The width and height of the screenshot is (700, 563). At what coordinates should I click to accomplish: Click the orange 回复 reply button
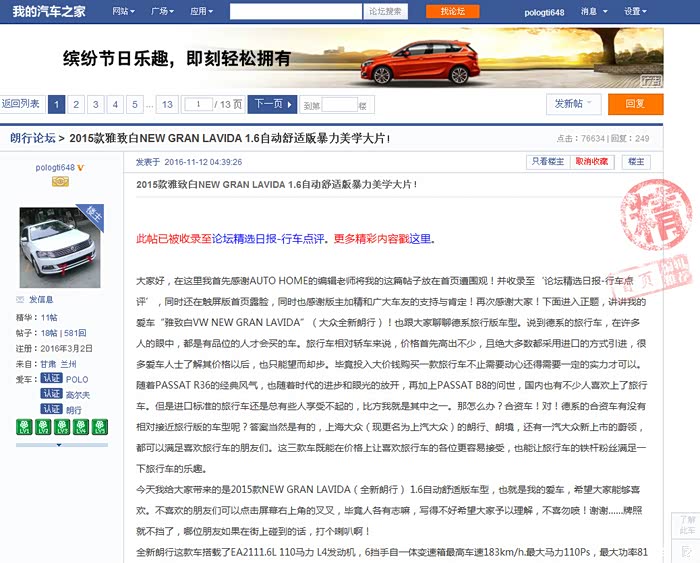click(635, 104)
